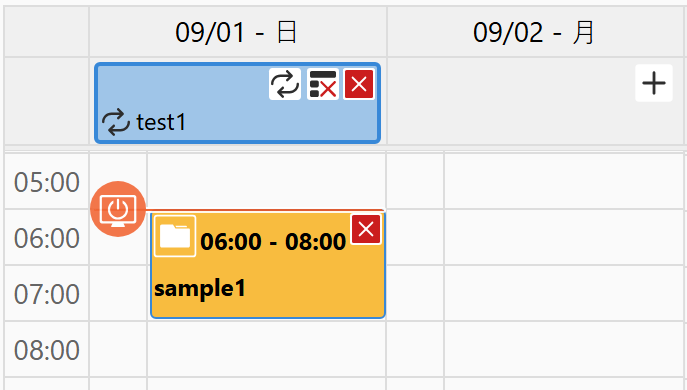Select the sample1 event title
This screenshot has height=390, width=687.
(200, 288)
